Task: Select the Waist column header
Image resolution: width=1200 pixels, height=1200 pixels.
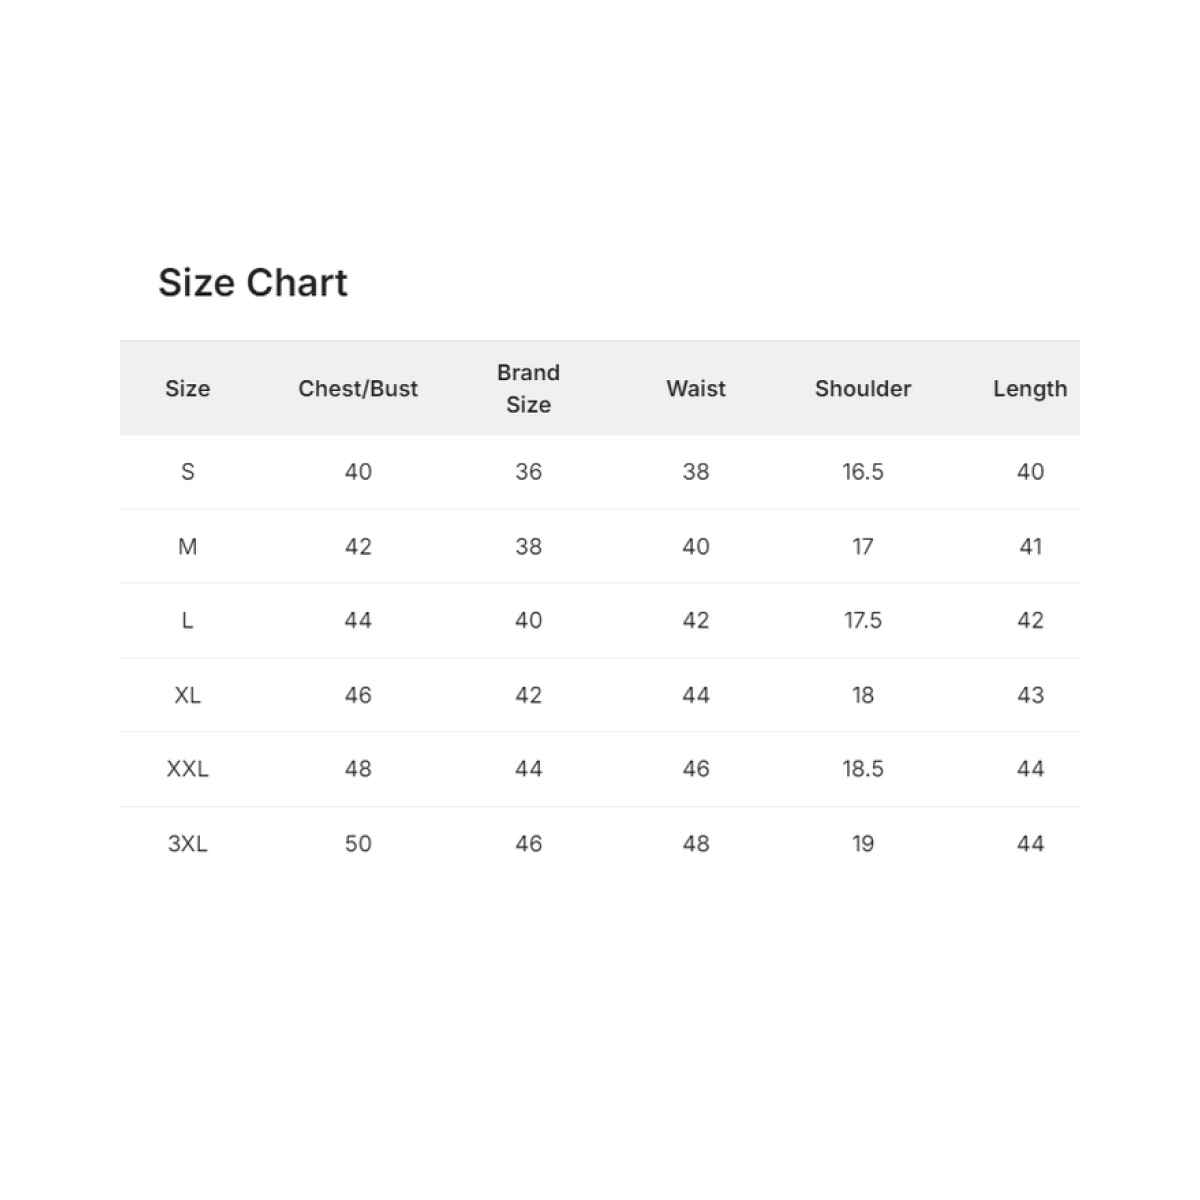Action: (696, 388)
